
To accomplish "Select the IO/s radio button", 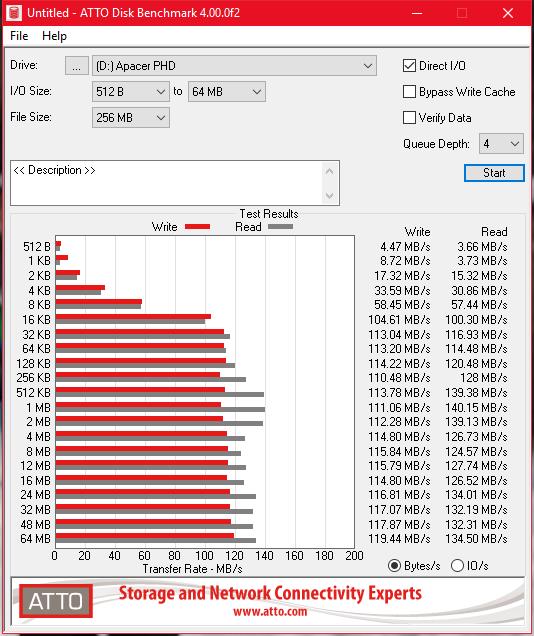I will (457, 565).
